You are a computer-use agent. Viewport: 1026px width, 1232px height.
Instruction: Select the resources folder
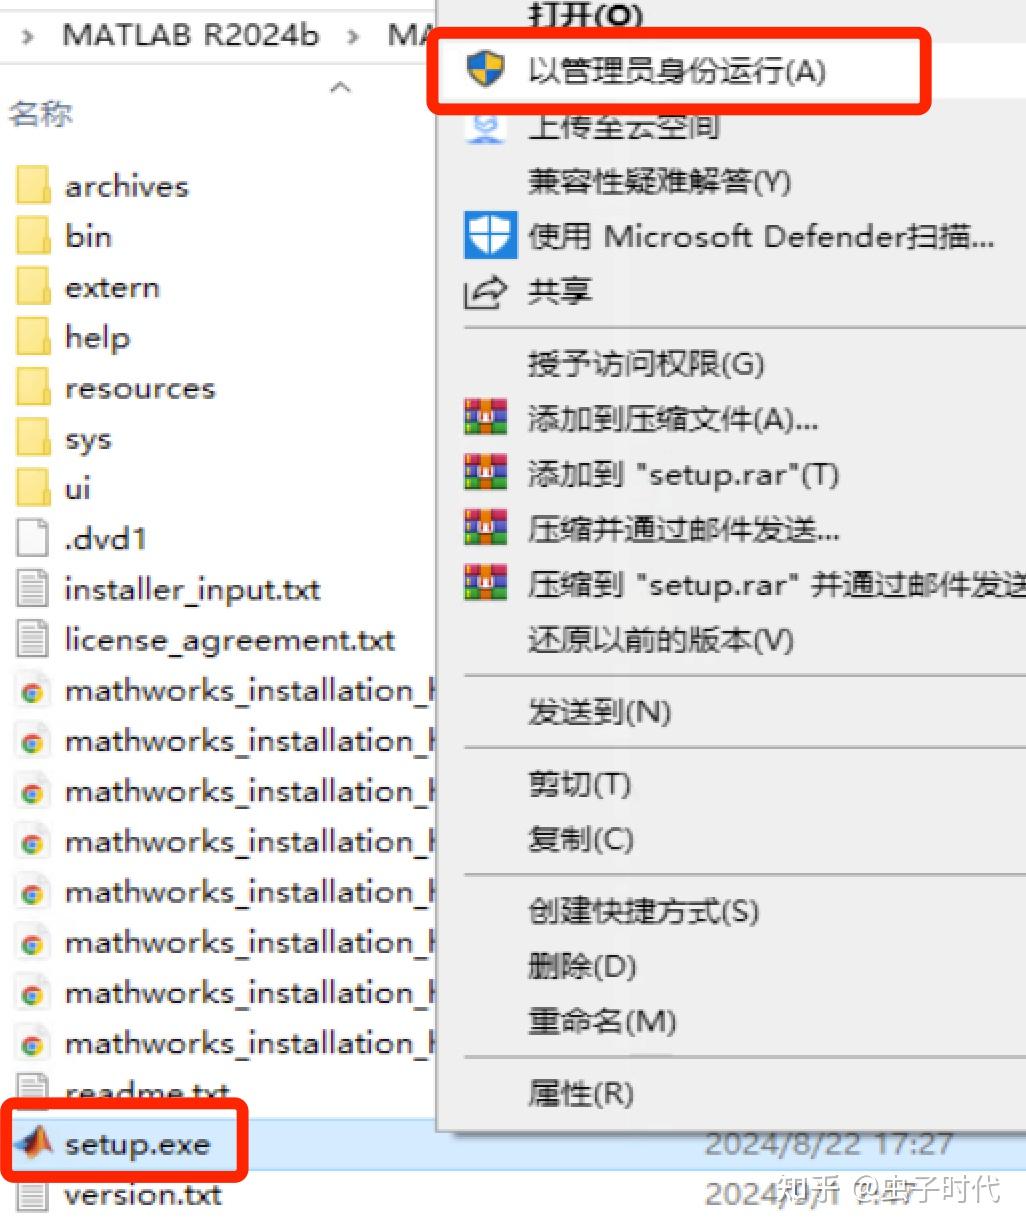tap(139, 388)
